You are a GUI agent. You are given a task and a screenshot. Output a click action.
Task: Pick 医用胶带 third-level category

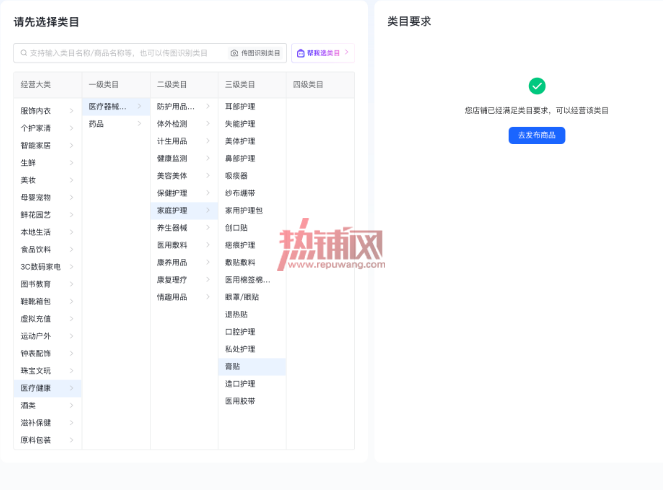[252, 401]
